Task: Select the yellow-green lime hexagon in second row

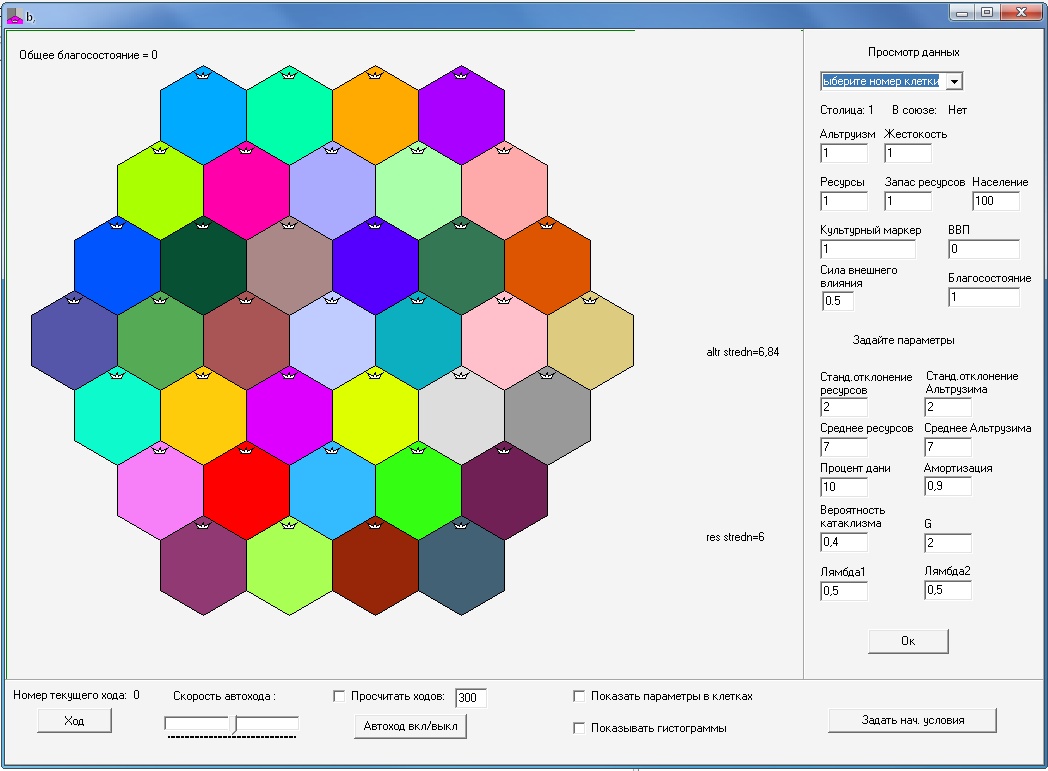Action: point(160,190)
